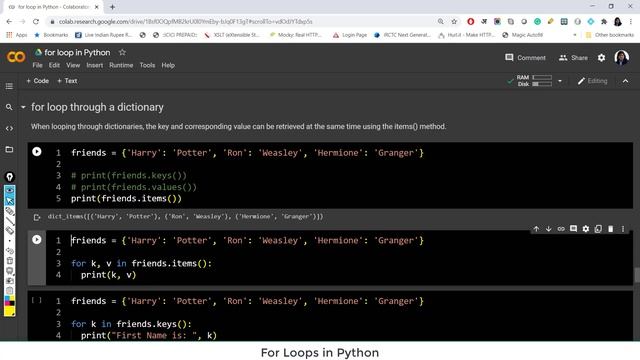The height and width of the screenshot is (360, 640).
Task: Open the cell's editor settings gear
Action: [586, 229]
